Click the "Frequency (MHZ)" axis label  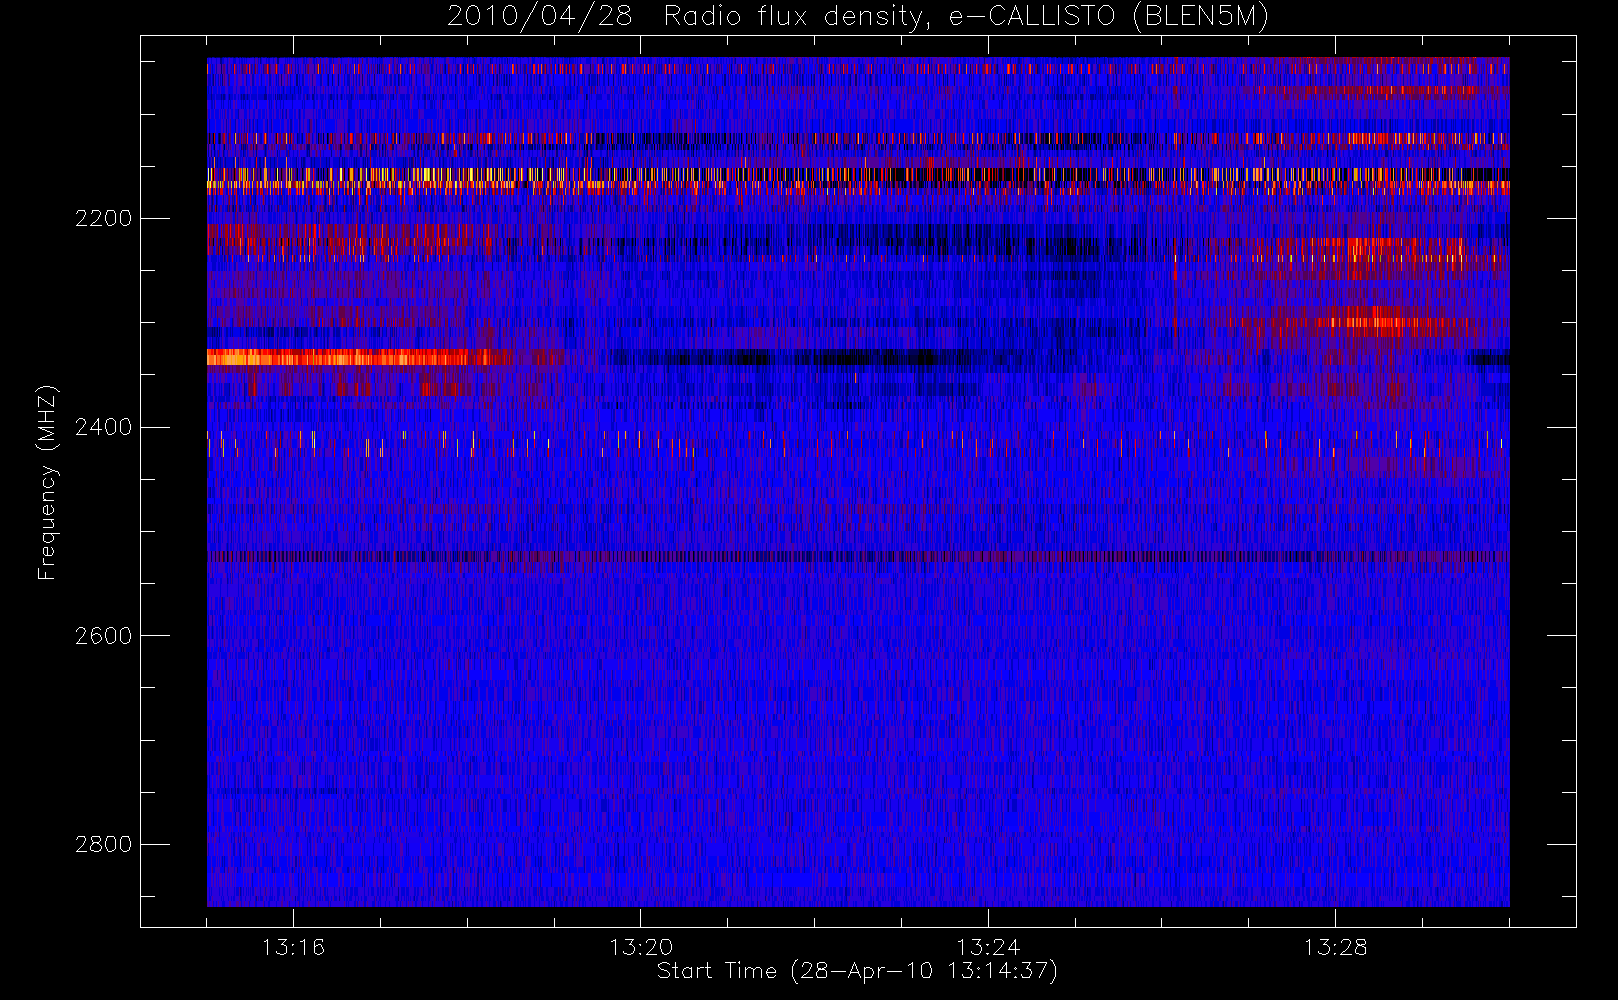pos(47,482)
